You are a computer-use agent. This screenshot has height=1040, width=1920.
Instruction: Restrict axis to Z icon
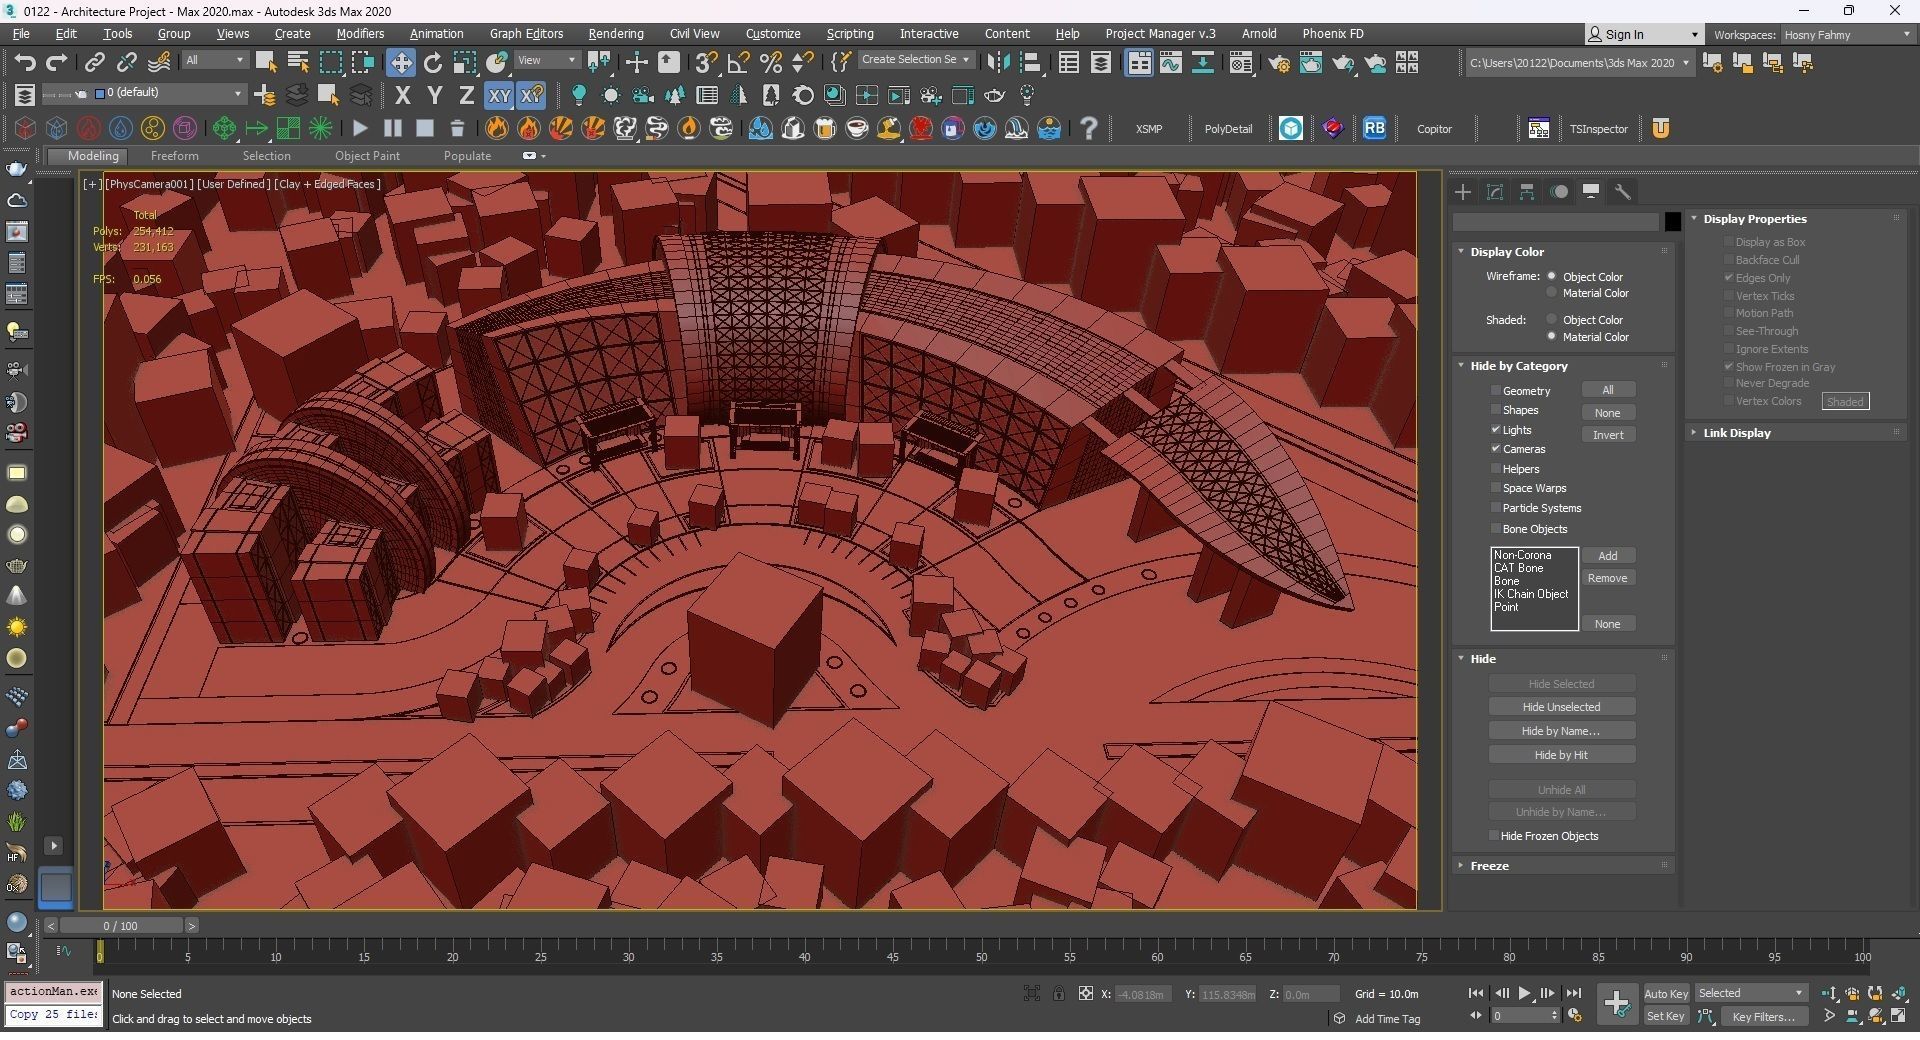466,96
